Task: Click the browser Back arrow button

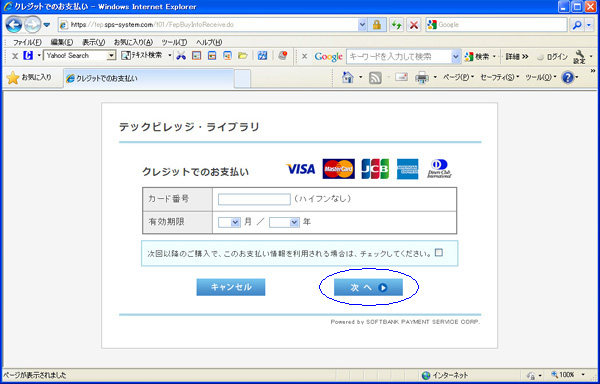Action: click(14, 25)
